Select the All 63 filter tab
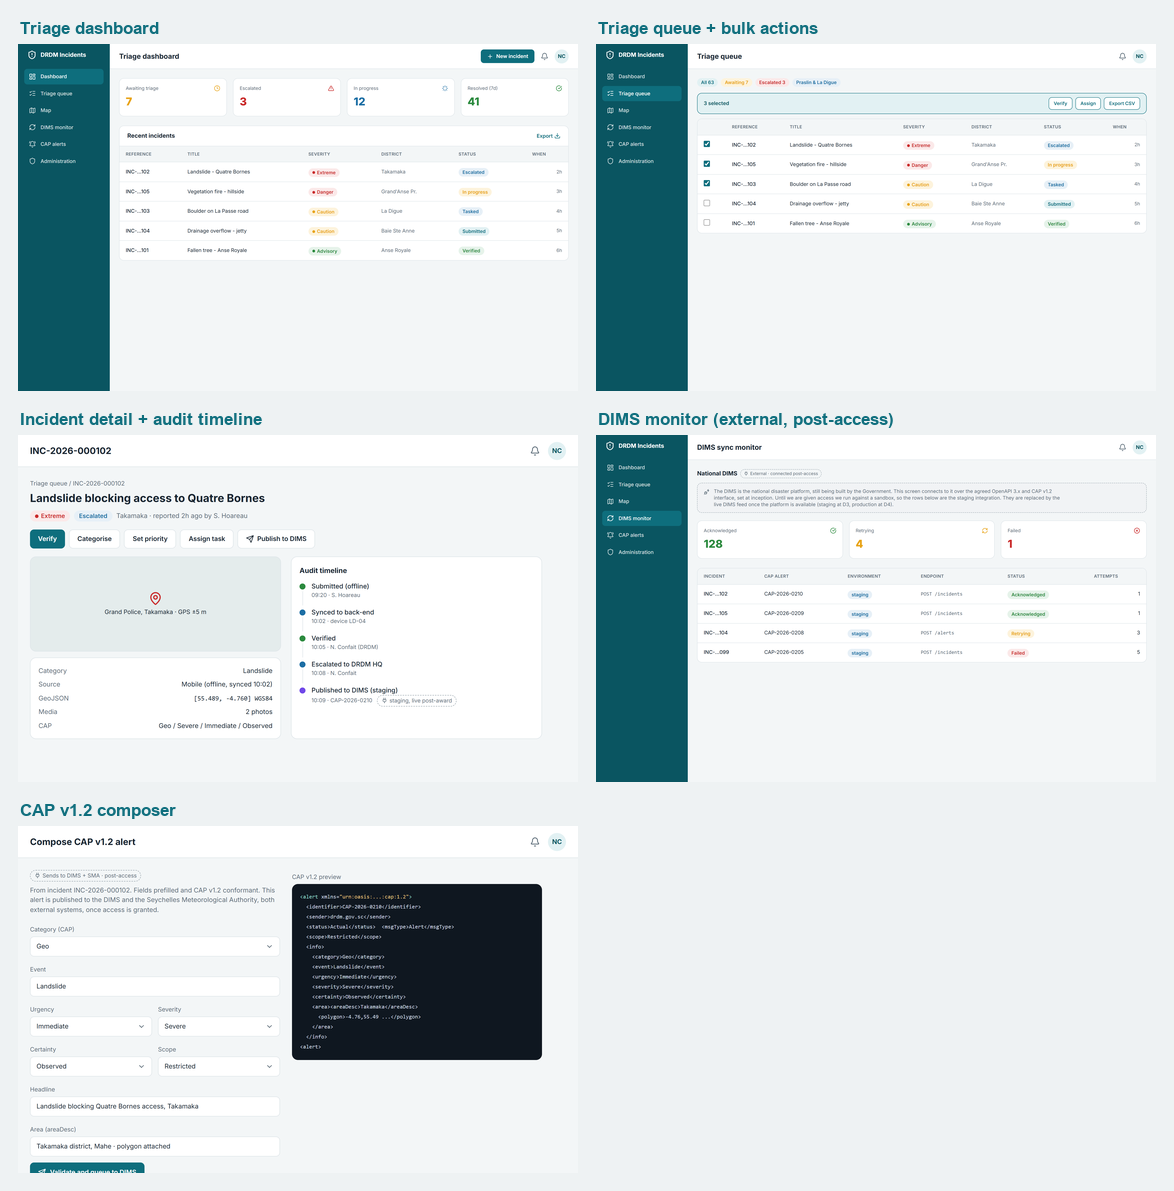The width and height of the screenshot is (1174, 1191). [x=707, y=82]
